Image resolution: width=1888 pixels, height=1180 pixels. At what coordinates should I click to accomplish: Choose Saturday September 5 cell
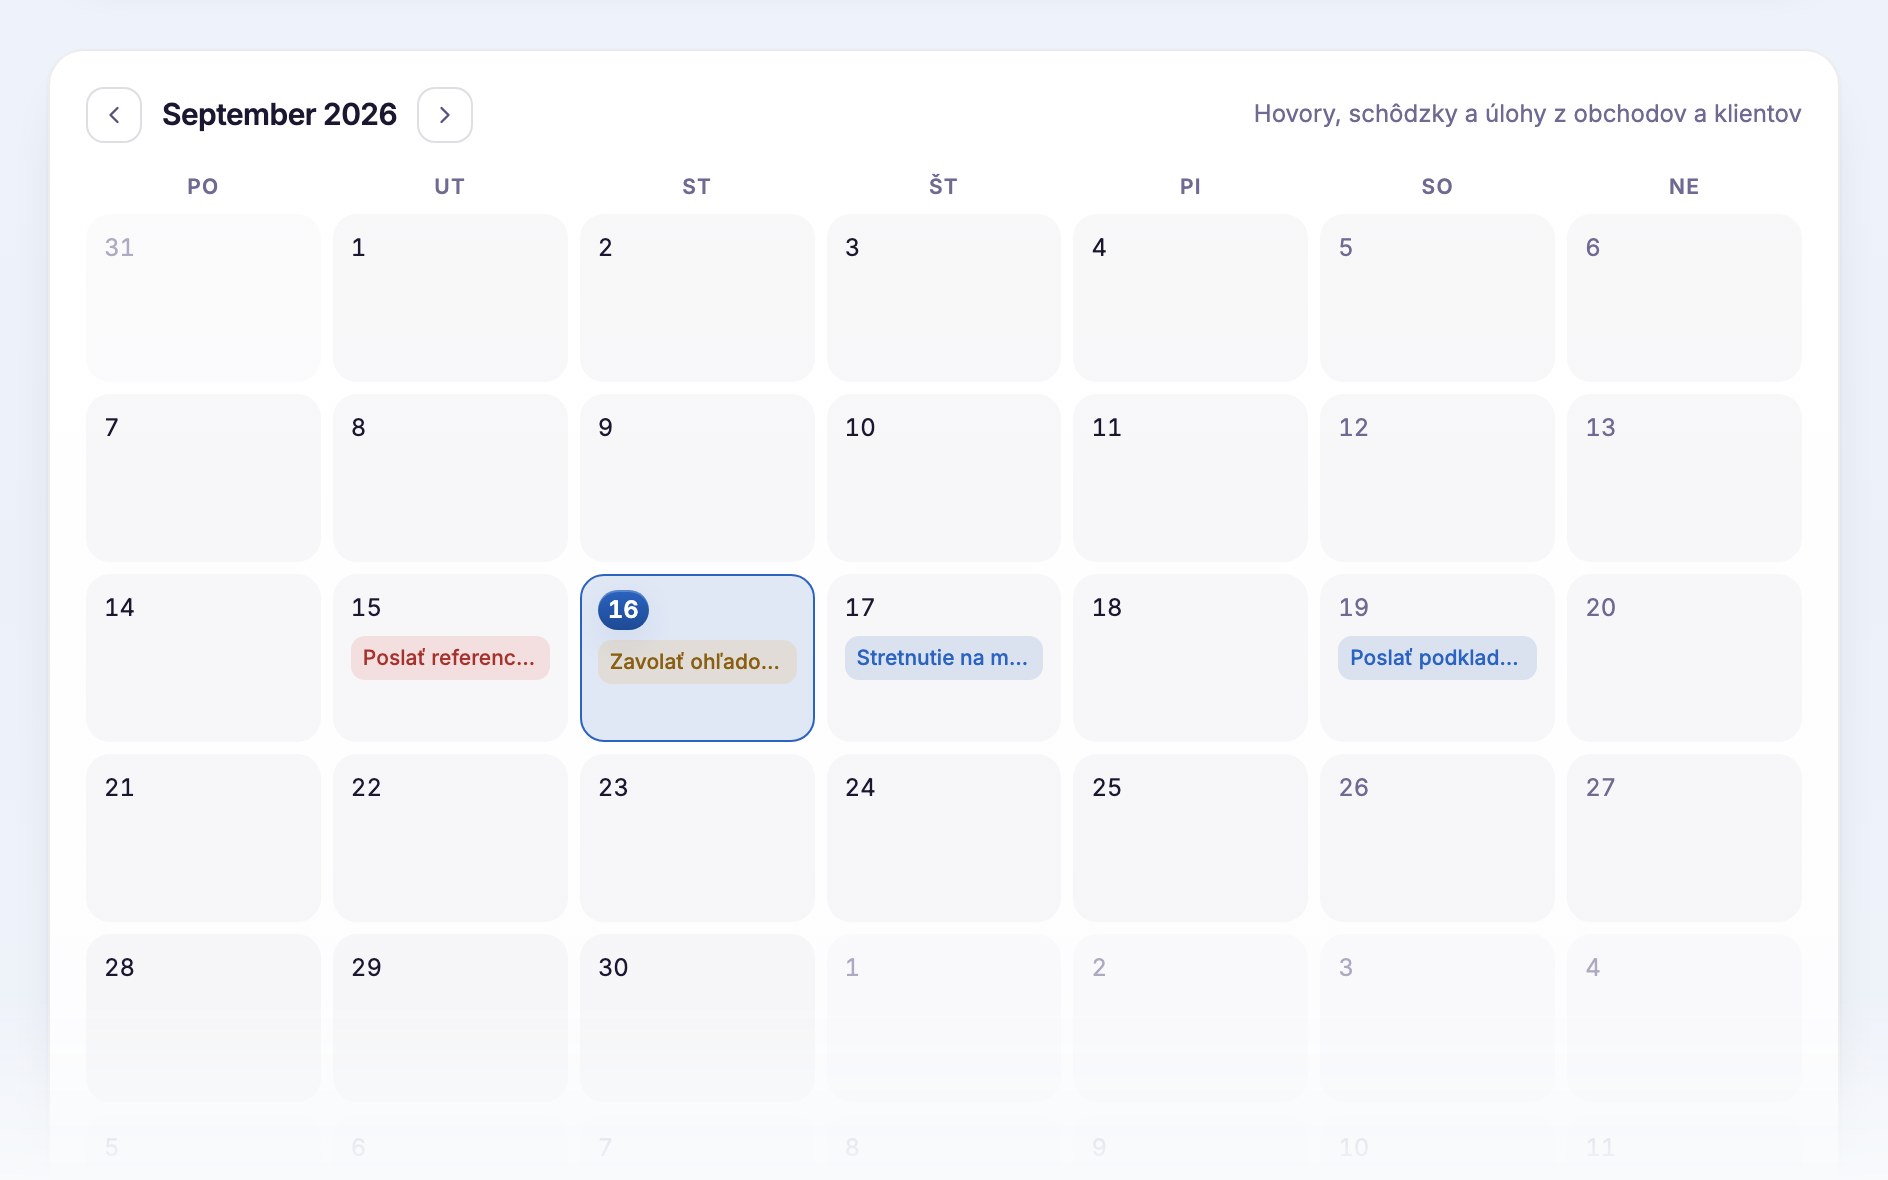click(1437, 298)
